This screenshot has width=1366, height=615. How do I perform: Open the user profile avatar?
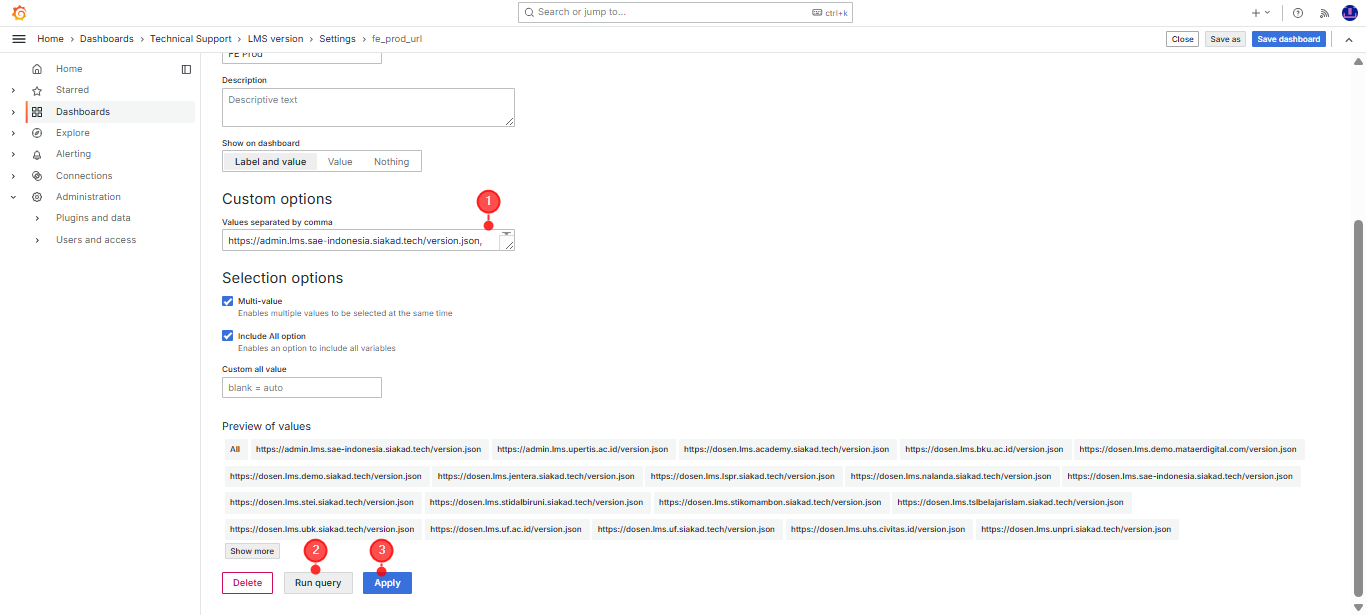(x=1349, y=13)
